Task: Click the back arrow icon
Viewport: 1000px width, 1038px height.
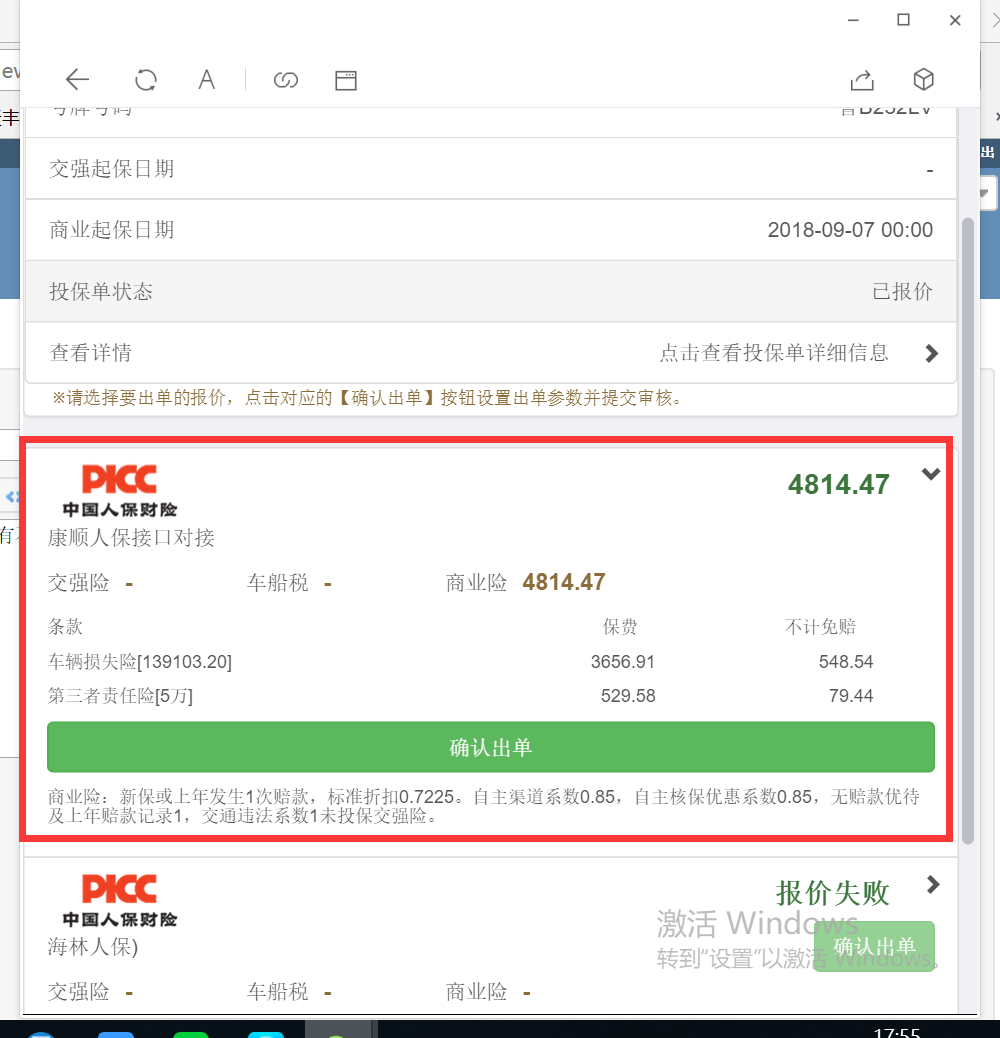Action: (x=77, y=79)
